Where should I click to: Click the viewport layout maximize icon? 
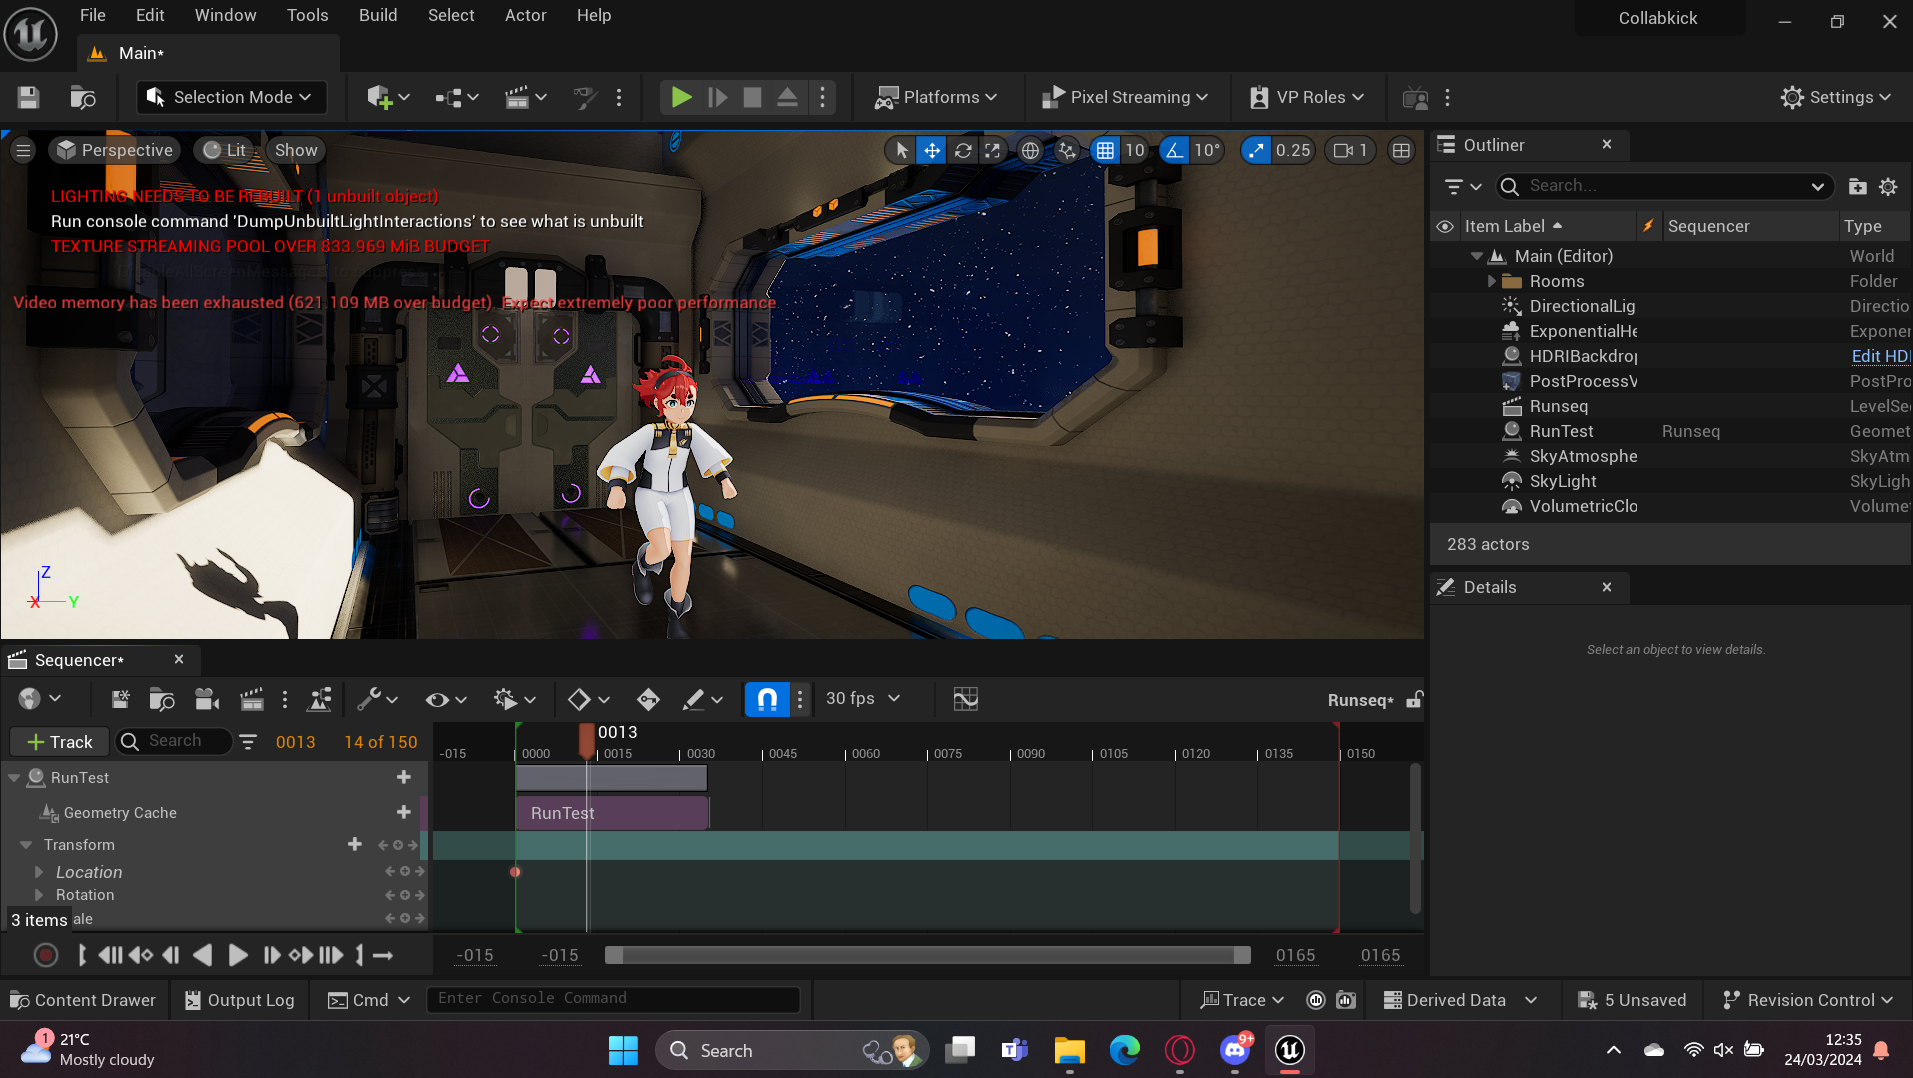pyautogui.click(x=1401, y=150)
